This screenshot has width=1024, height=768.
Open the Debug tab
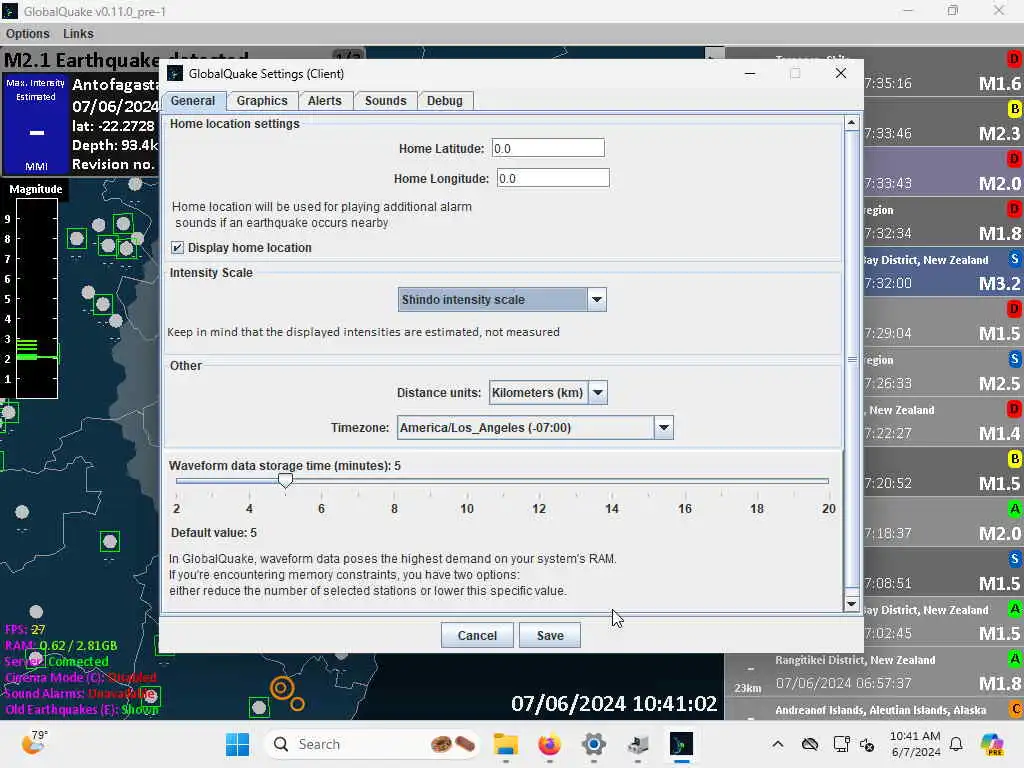point(445,101)
